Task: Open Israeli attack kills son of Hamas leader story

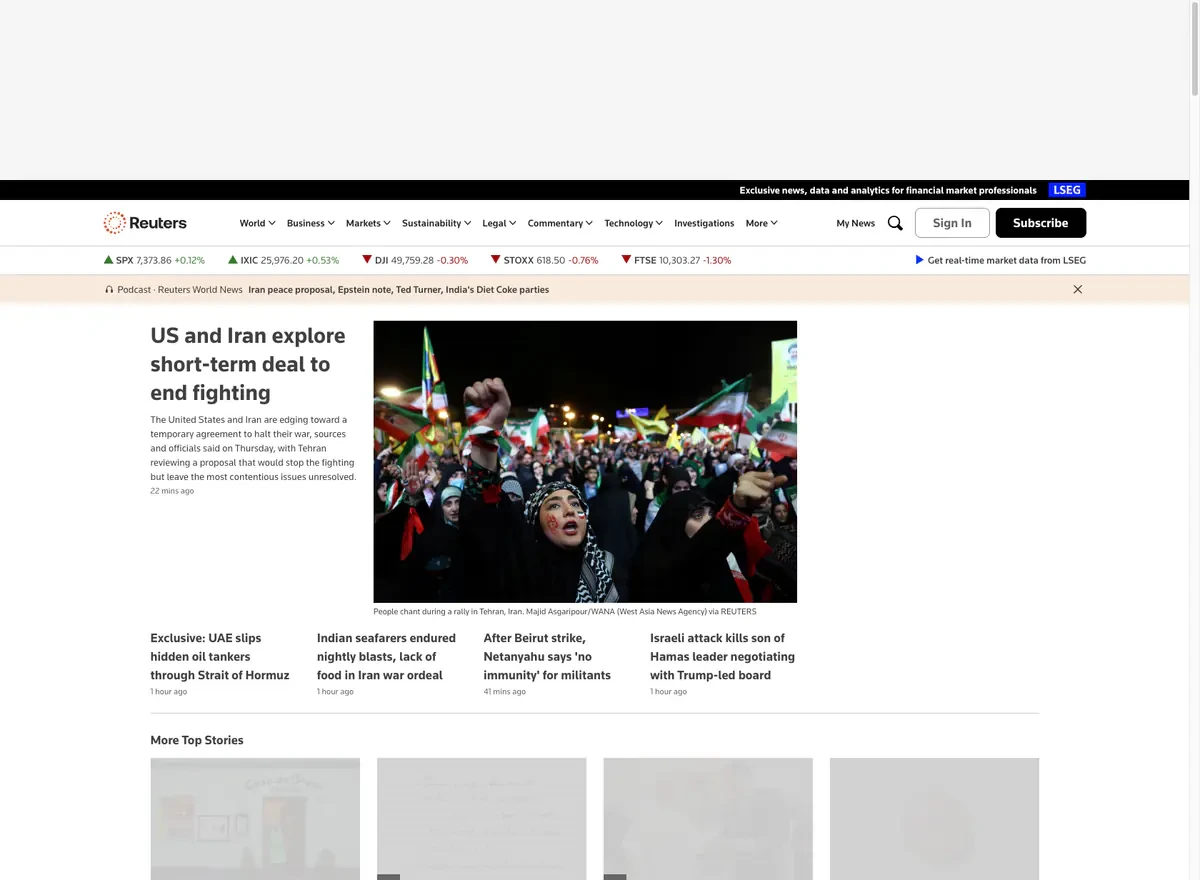Action: [722, 656]
